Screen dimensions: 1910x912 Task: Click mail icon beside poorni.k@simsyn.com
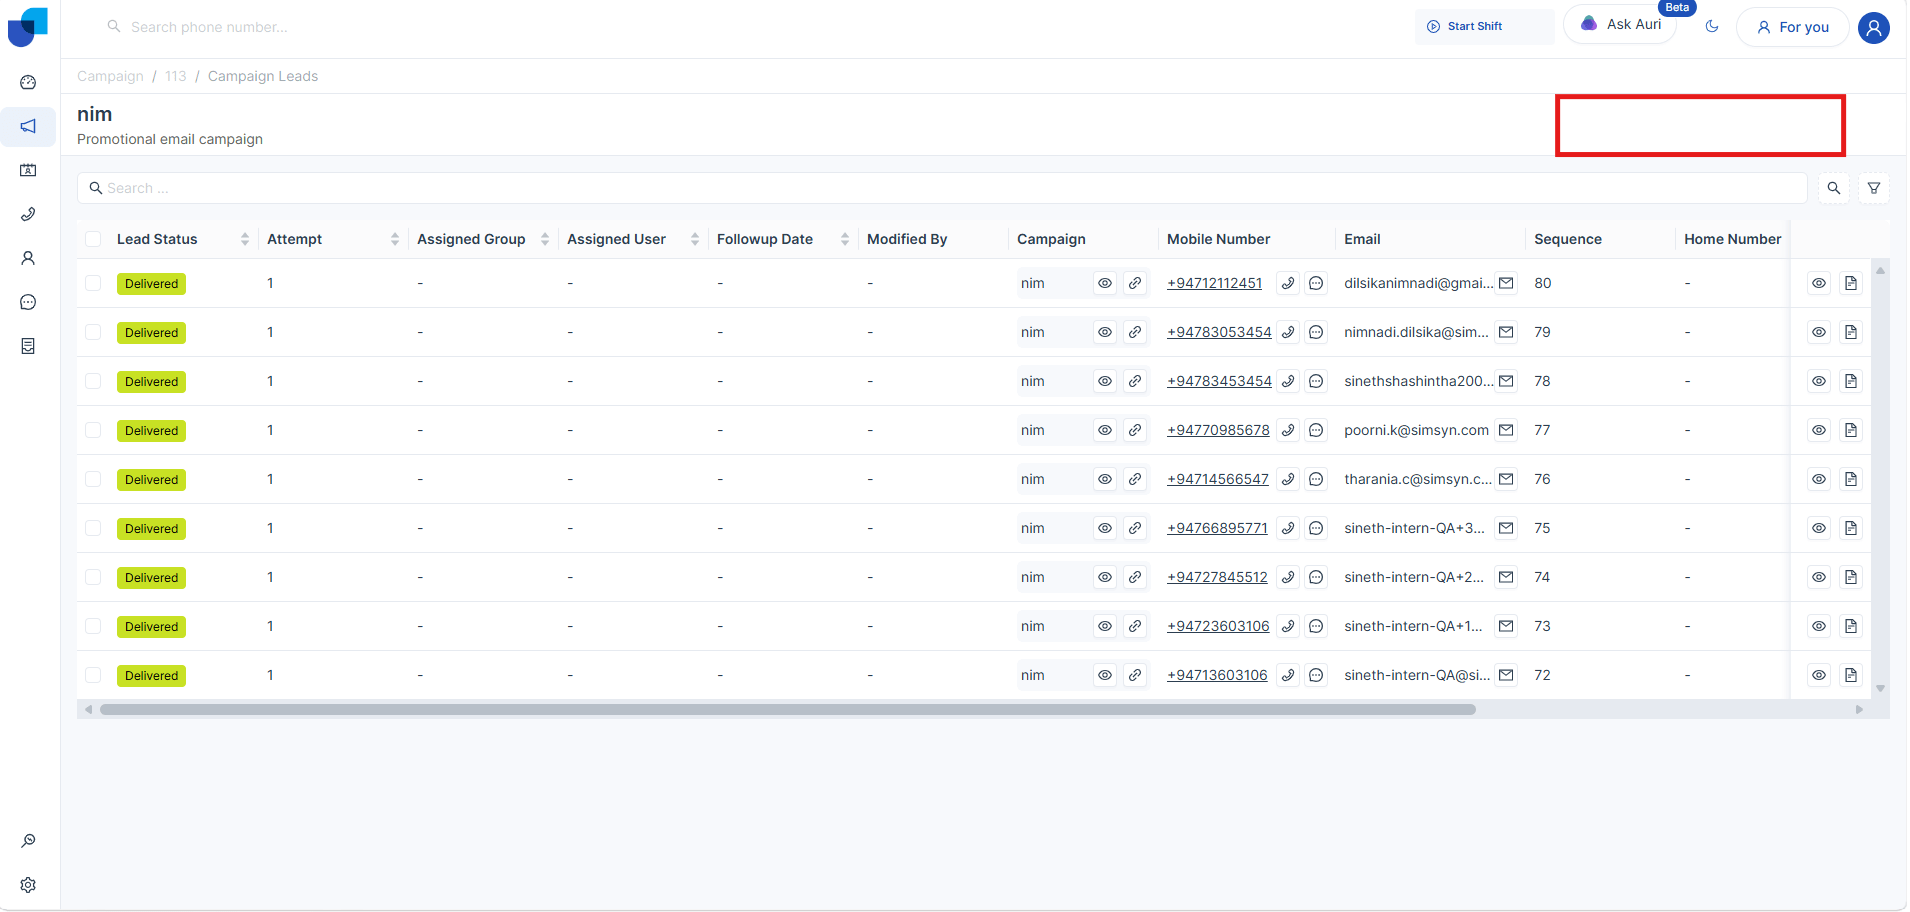(1506, 431)
